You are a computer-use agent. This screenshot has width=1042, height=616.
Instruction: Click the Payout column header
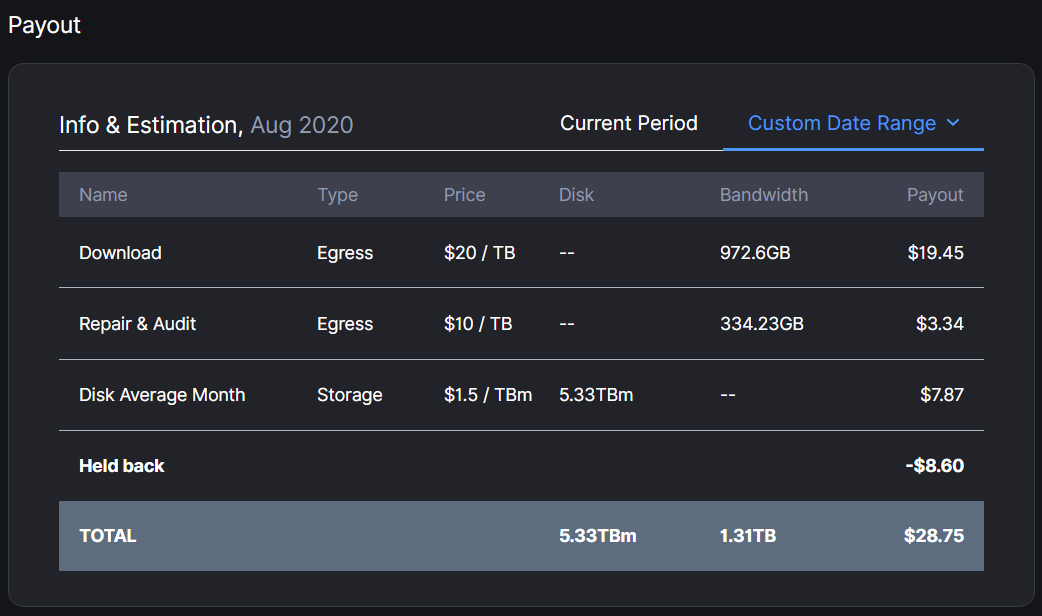tap(934, 195)
